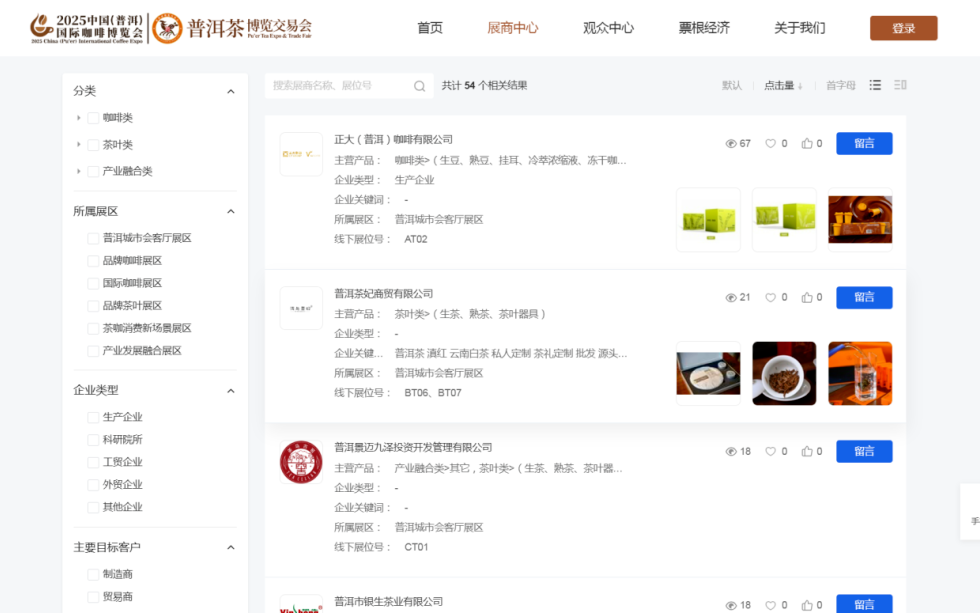
Task: Like 普洱茶妃商贸有限公司 with thumbs-up icon
Action: click(807, 297)
